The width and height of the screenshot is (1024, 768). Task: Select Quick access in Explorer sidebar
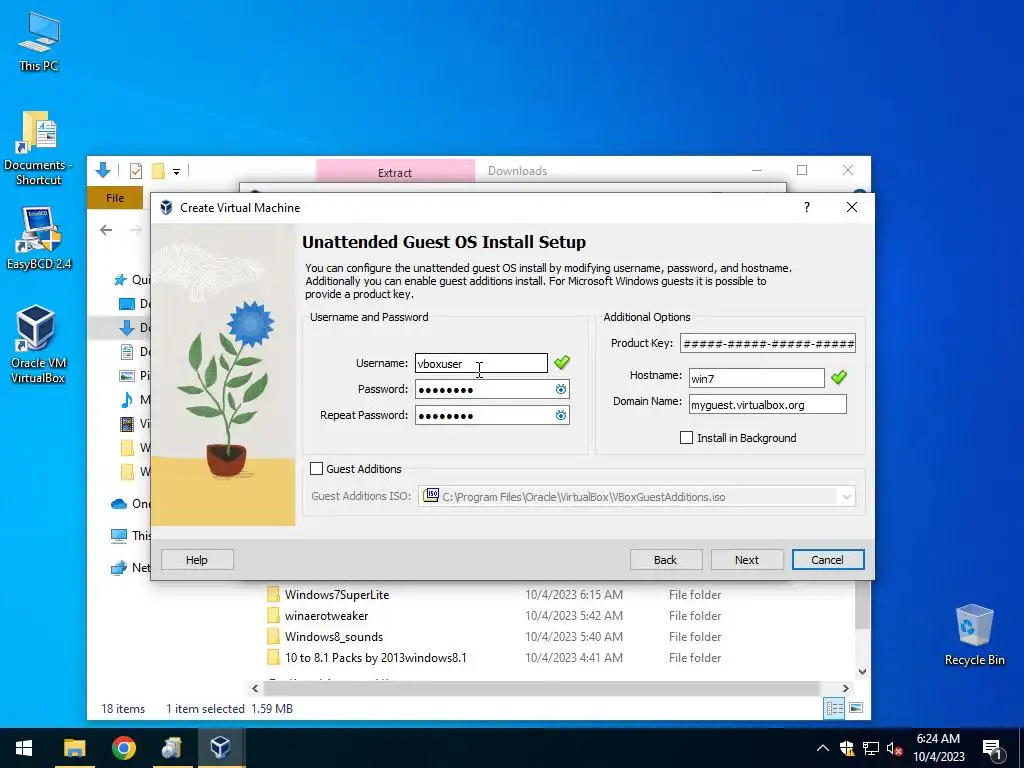point(132,280)
